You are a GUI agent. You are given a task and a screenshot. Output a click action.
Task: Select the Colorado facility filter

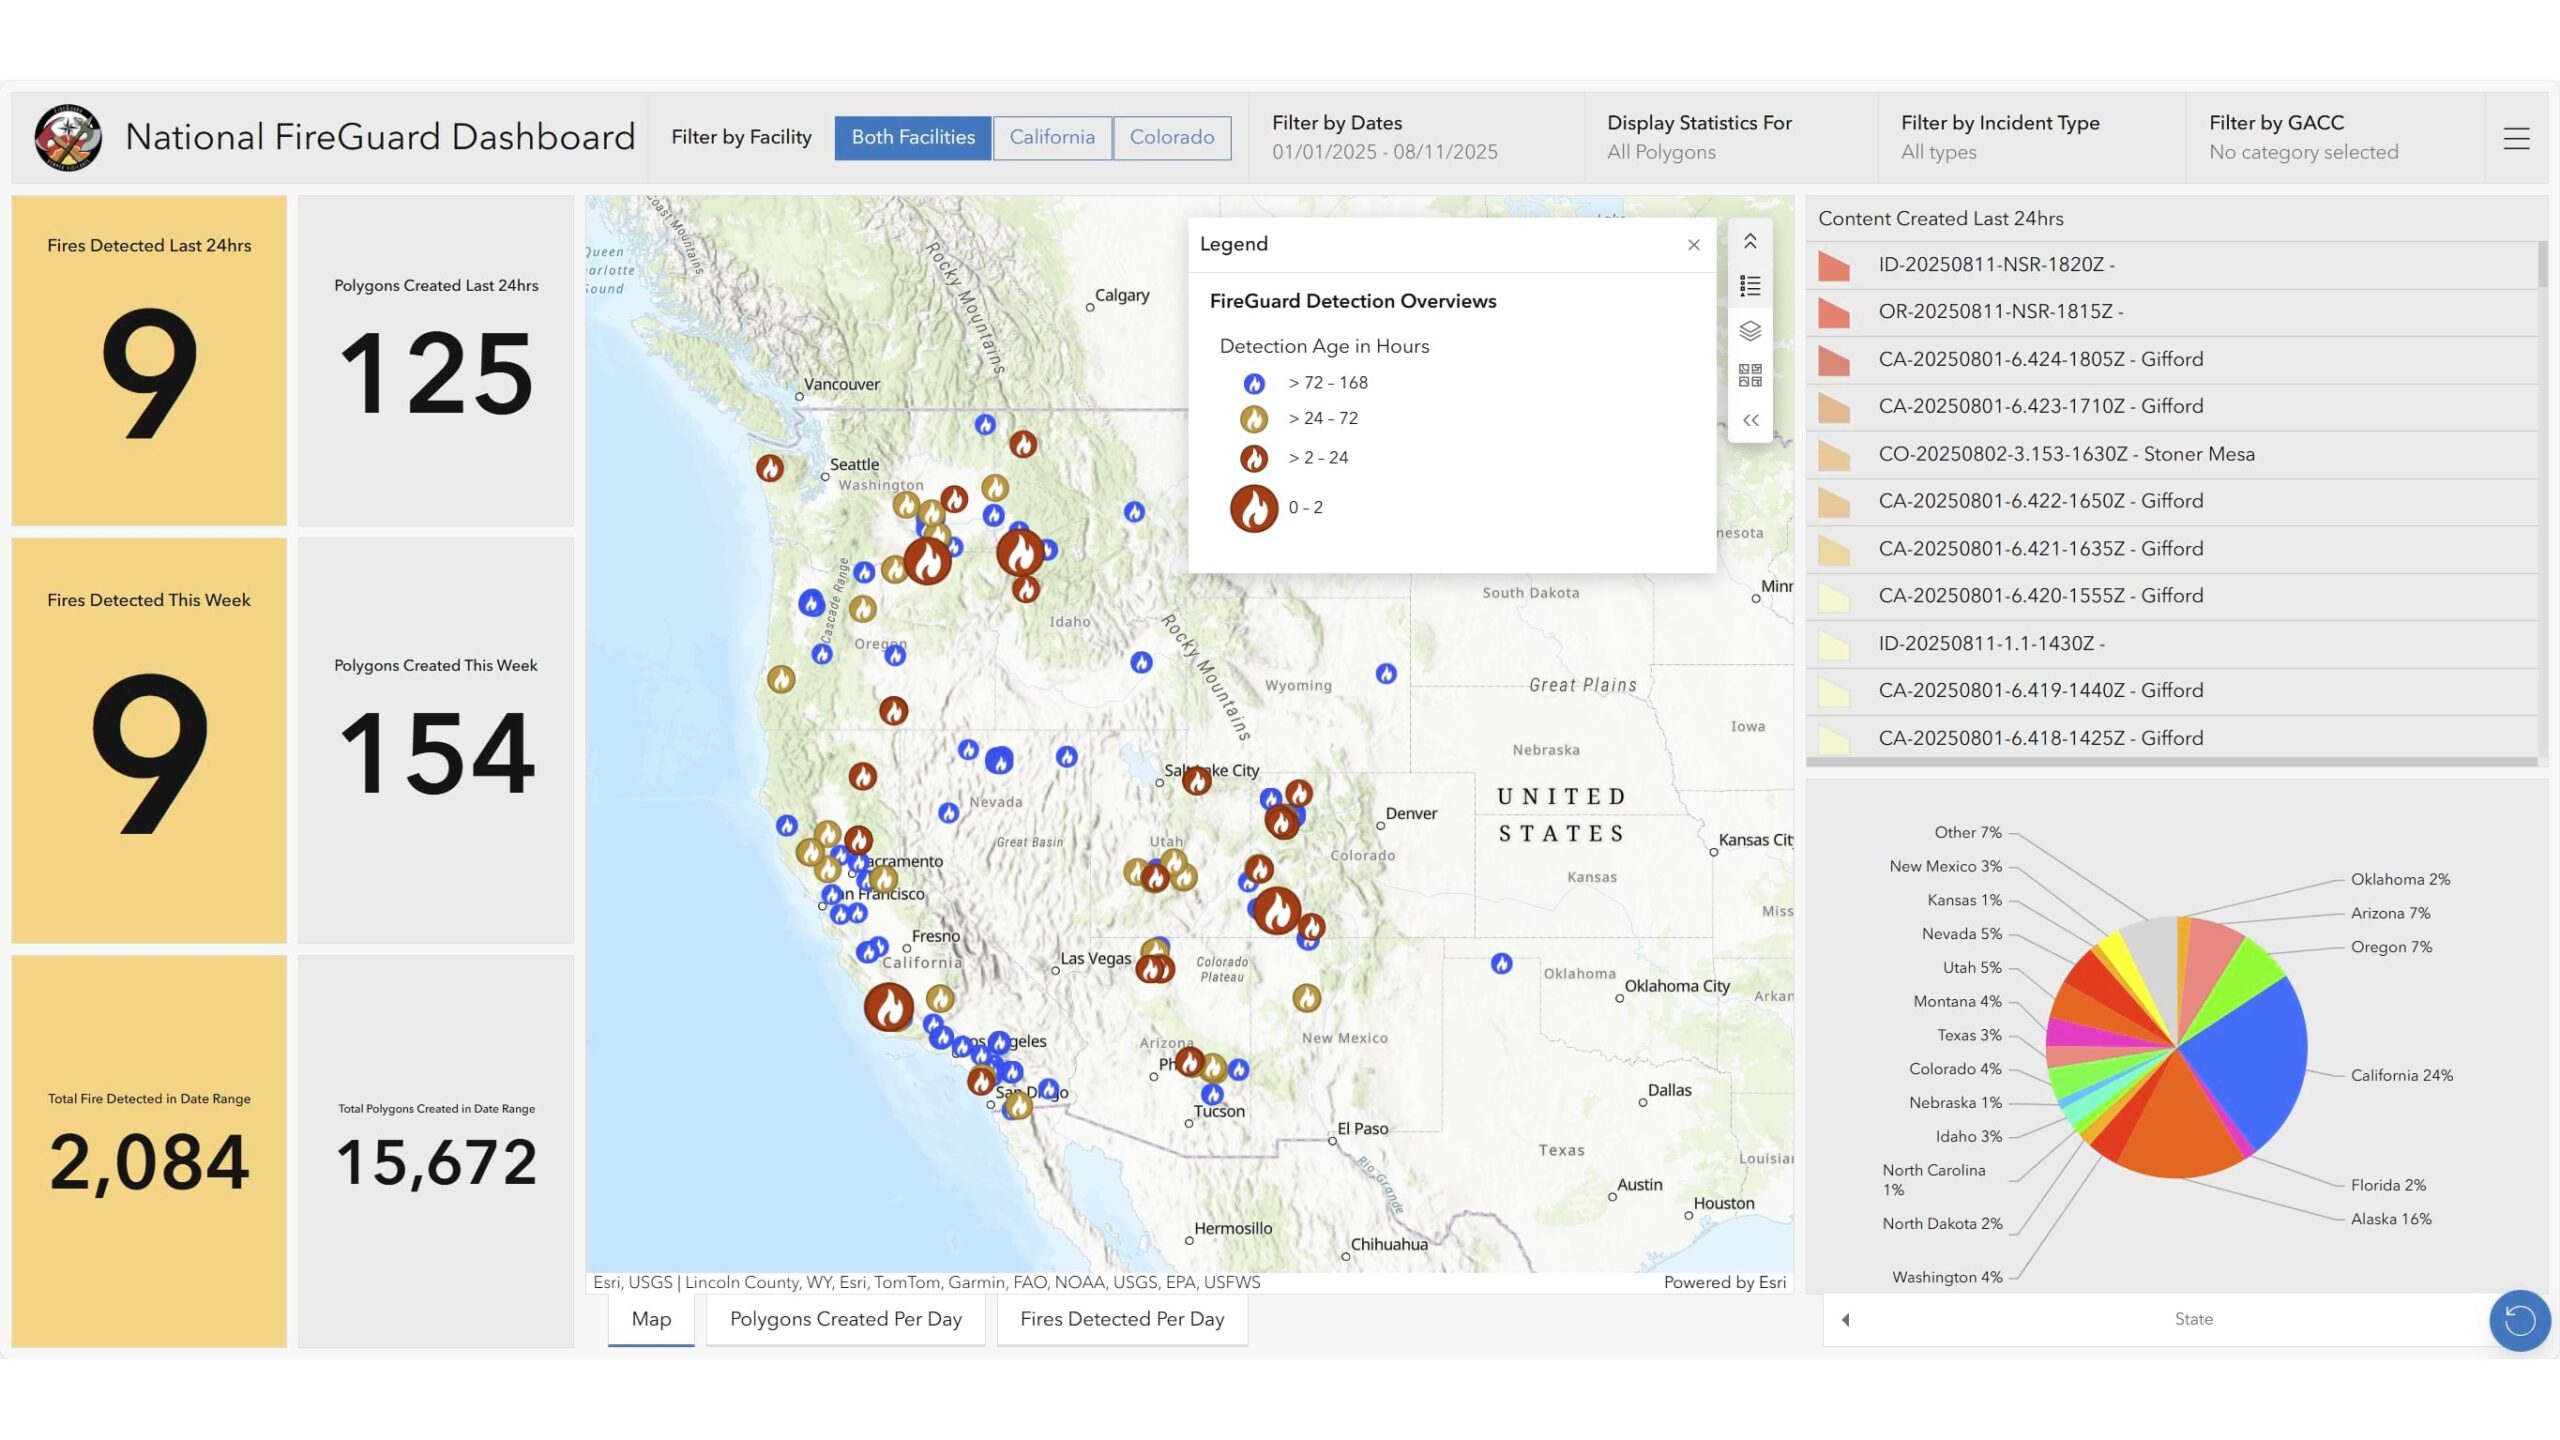[x=1172, y=137]
